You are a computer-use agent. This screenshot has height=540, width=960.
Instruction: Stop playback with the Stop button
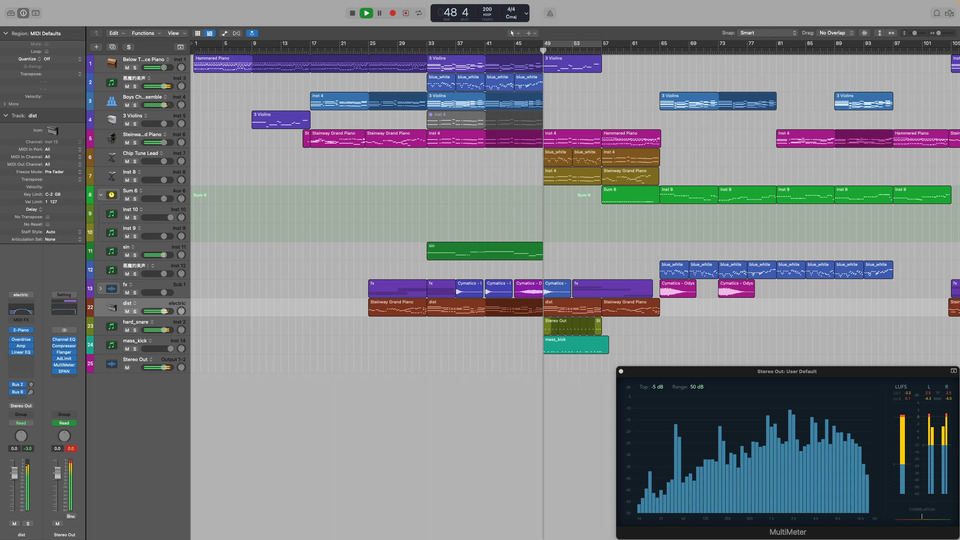pos(352,13)
